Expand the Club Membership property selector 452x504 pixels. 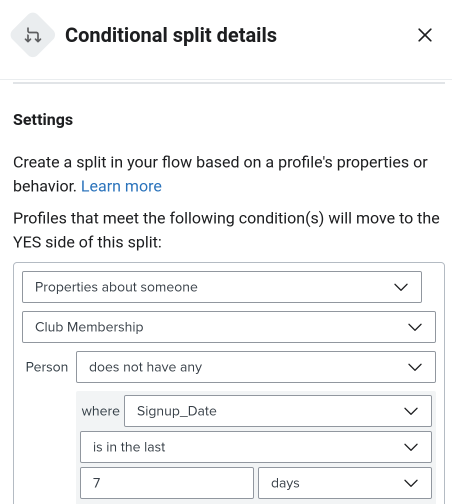(229, 327)
